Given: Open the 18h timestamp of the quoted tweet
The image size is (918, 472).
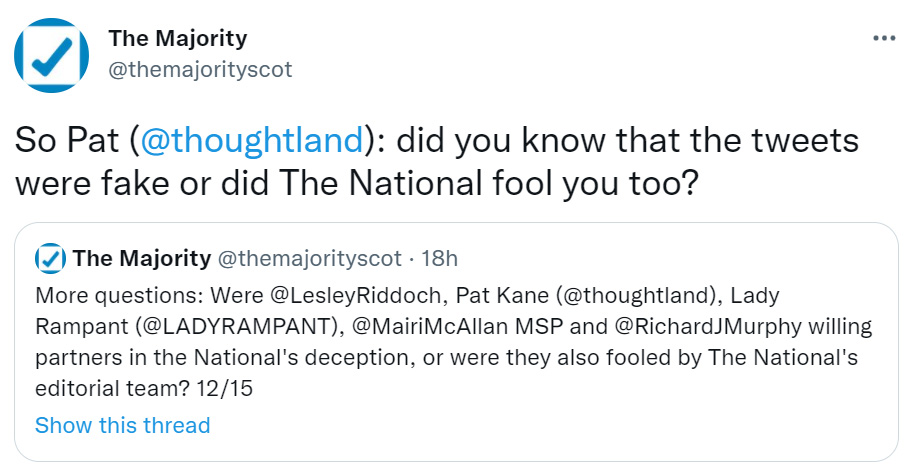Looking at the screenshot, I should 439,259.
